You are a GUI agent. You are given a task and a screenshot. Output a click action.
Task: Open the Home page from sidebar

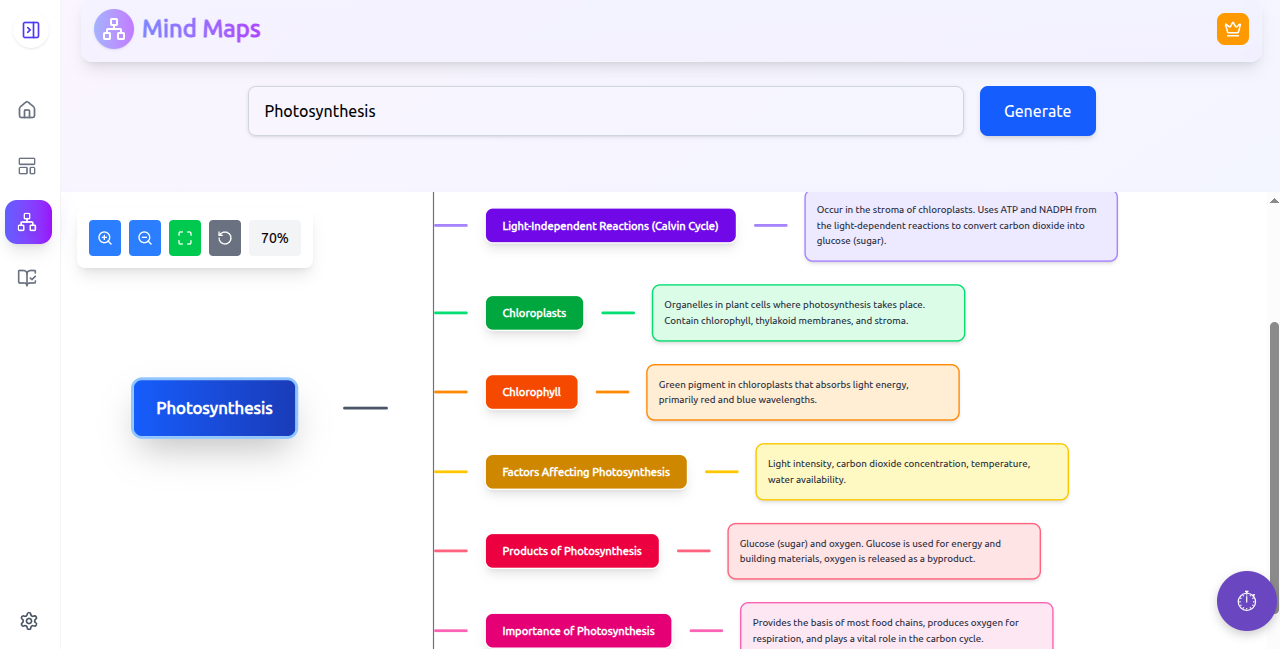pos(27,110)
